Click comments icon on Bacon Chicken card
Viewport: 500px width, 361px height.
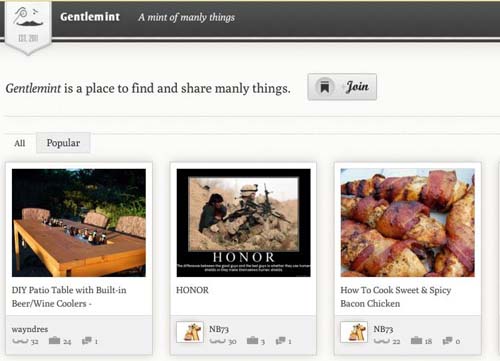pos(447,340)
